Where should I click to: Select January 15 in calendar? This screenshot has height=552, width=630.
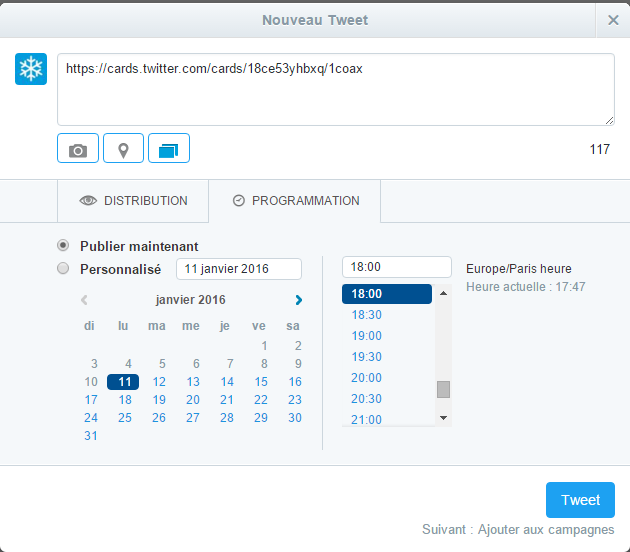pos(261,382)
